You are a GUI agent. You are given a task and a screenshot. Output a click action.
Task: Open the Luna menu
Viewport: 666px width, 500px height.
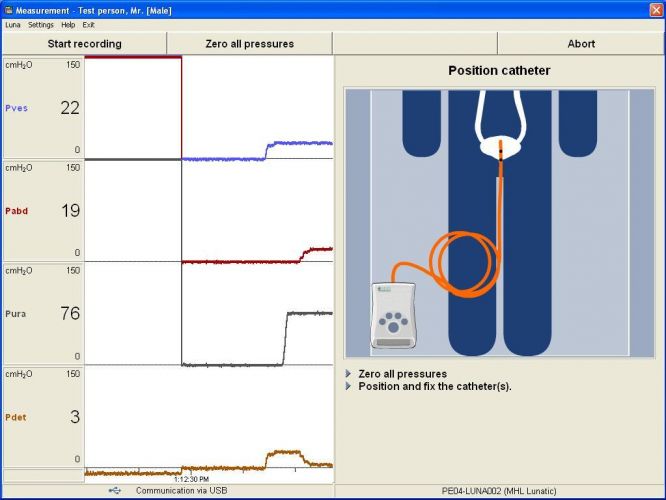13,24
